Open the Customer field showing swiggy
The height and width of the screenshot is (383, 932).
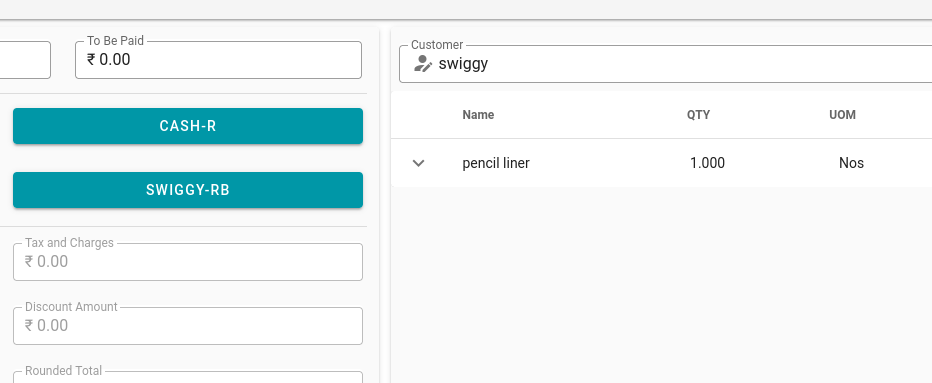coord(666,64)
